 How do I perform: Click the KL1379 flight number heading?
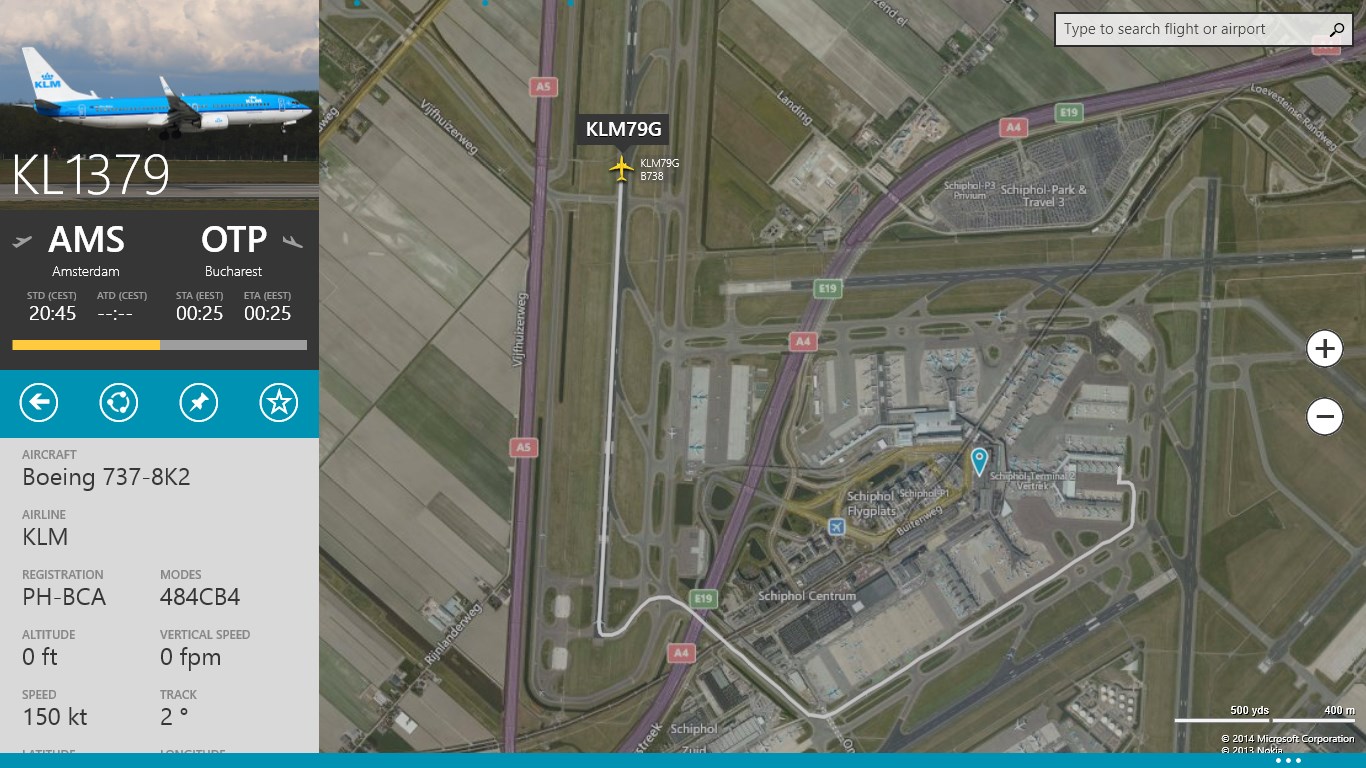91,175
